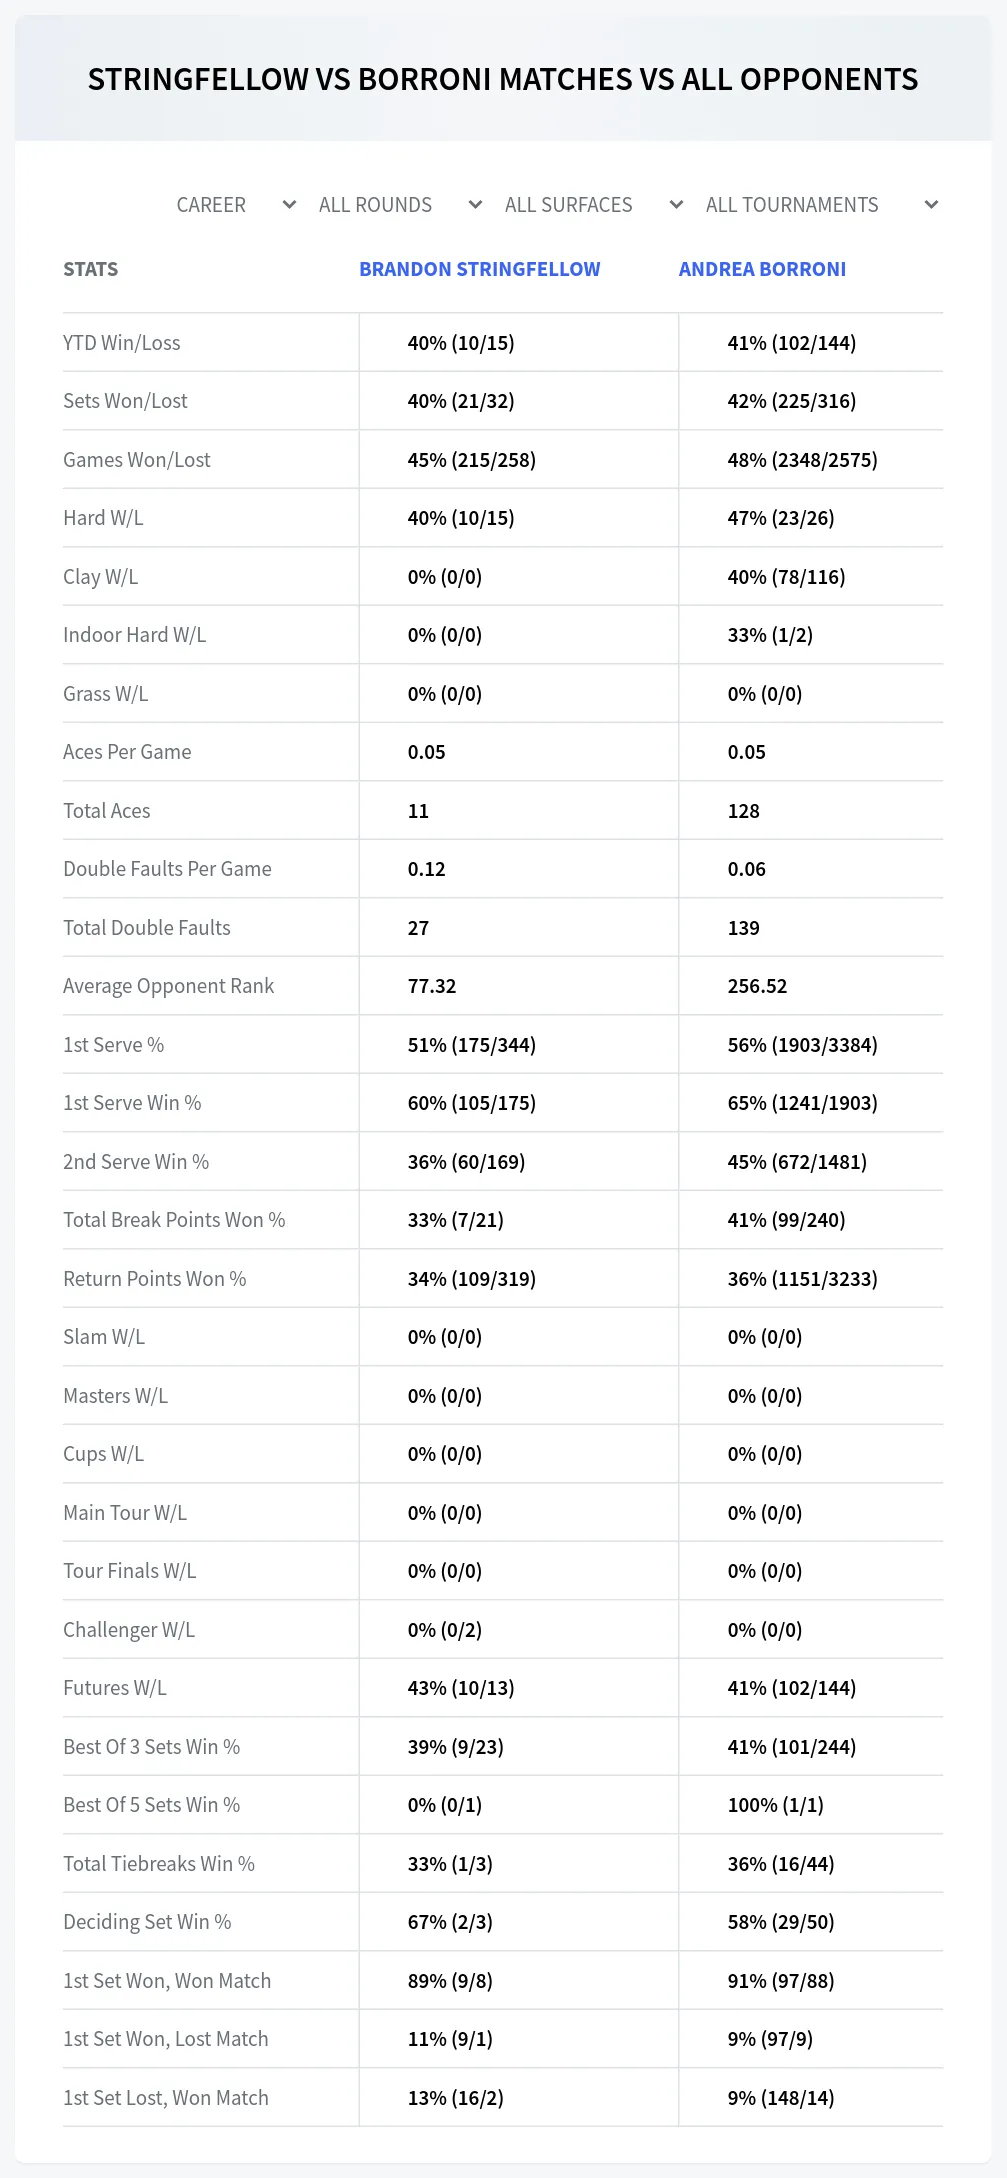Click the chevron beside ALL SURFACES
This screenshot has width=1007, height=2178.
point(676,205)
